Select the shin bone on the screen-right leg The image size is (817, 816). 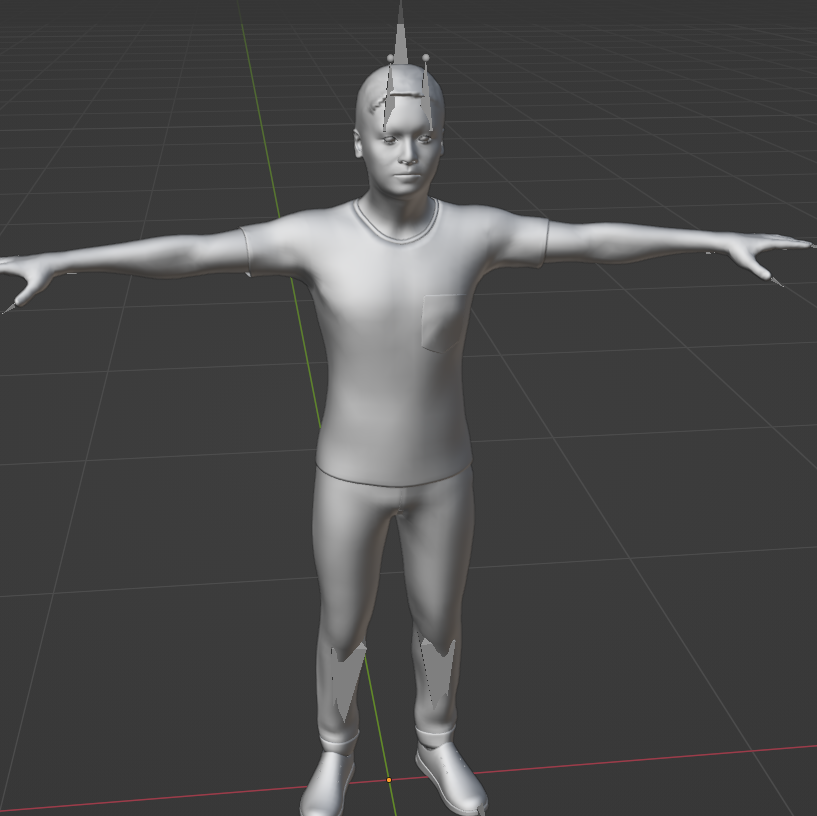(438, 665)
